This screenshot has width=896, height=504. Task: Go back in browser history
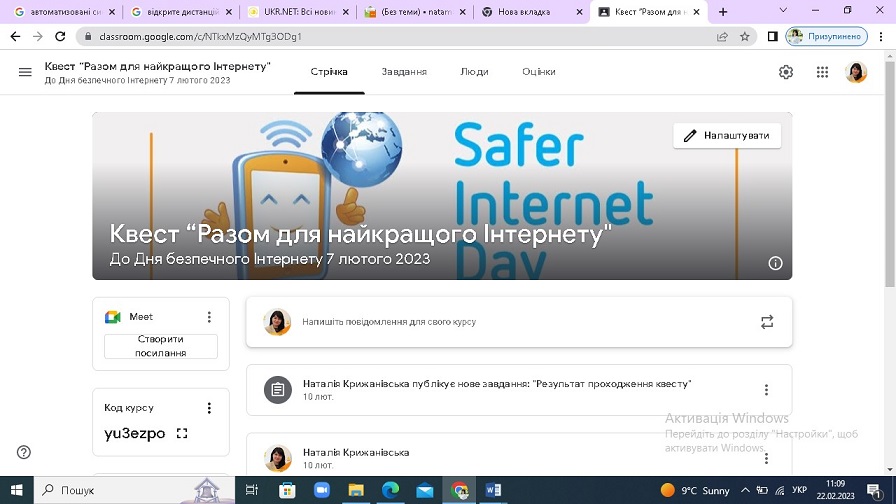tap(15, 37)
